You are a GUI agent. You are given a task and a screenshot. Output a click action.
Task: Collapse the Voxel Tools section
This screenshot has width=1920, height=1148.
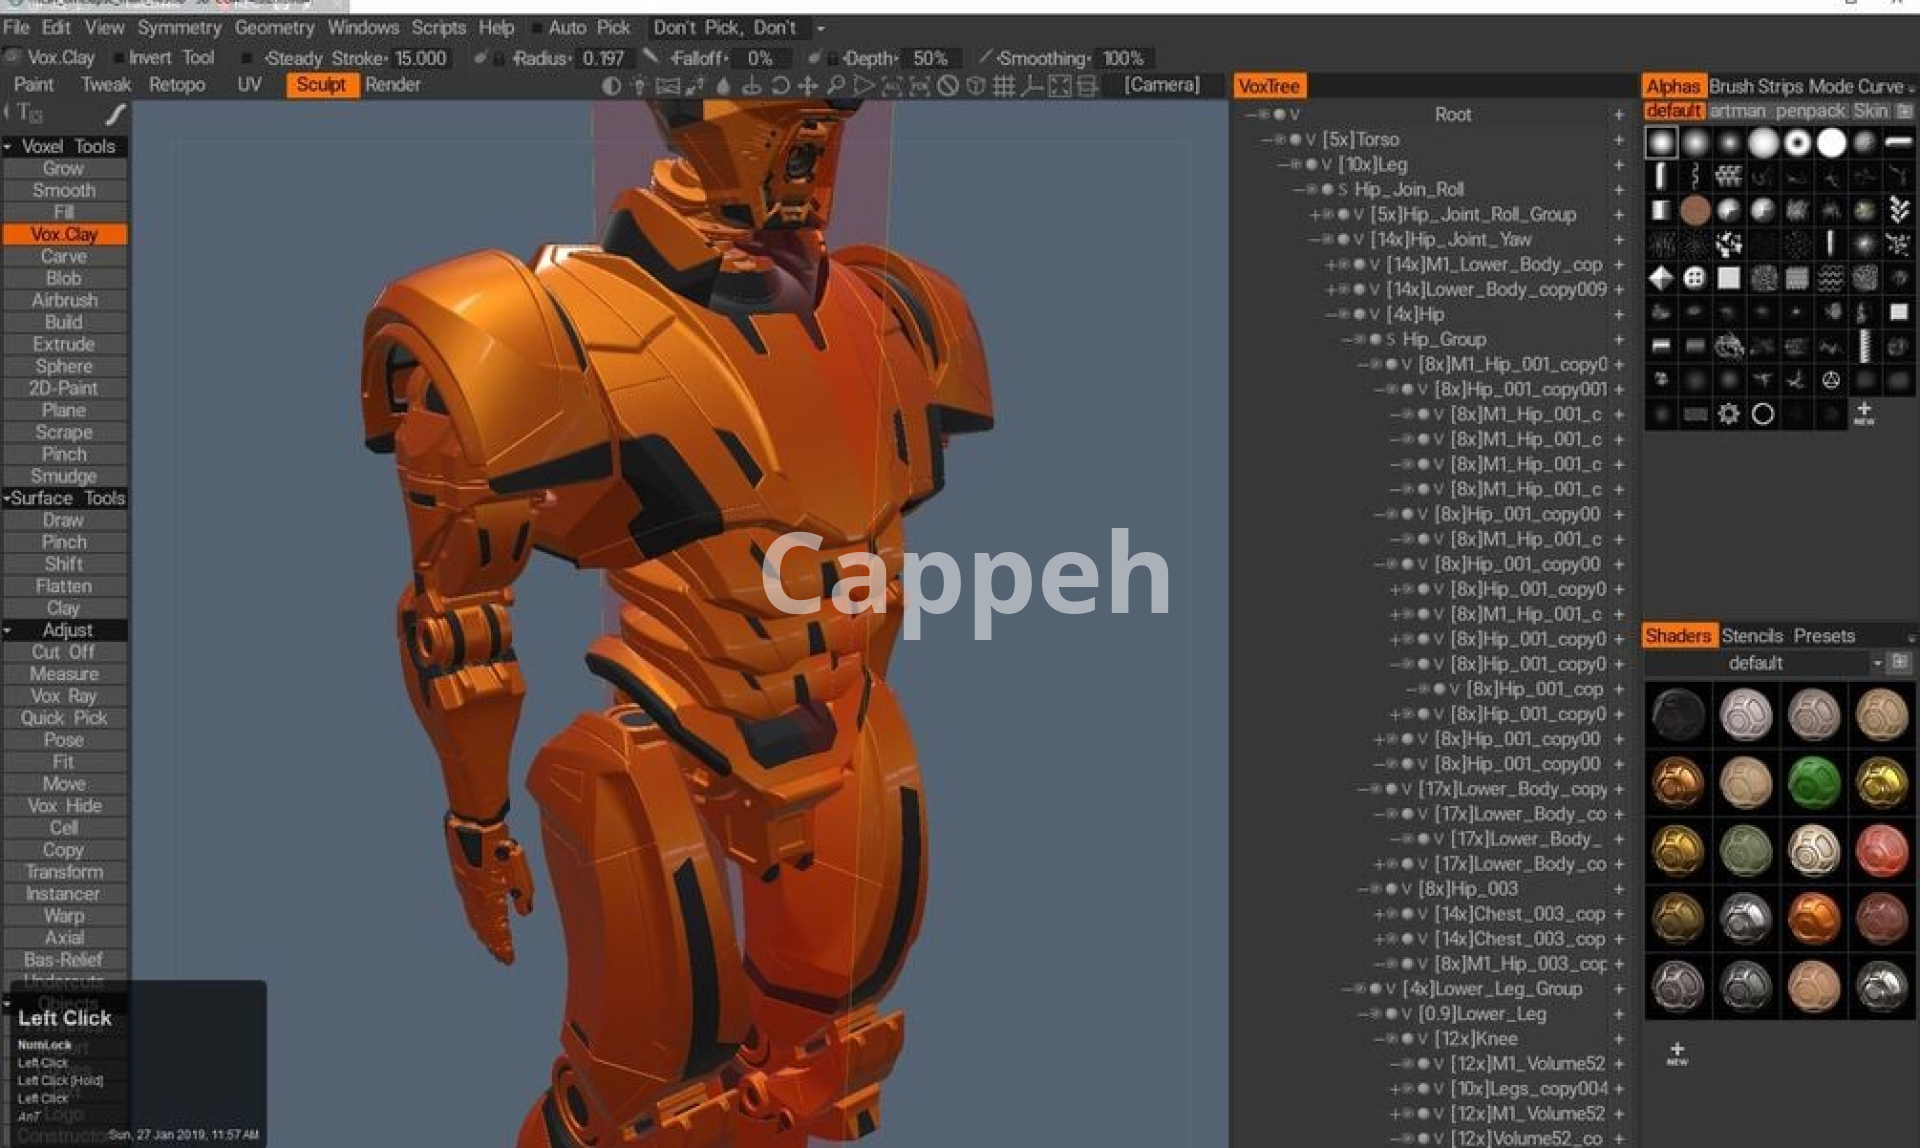point(8,147)
